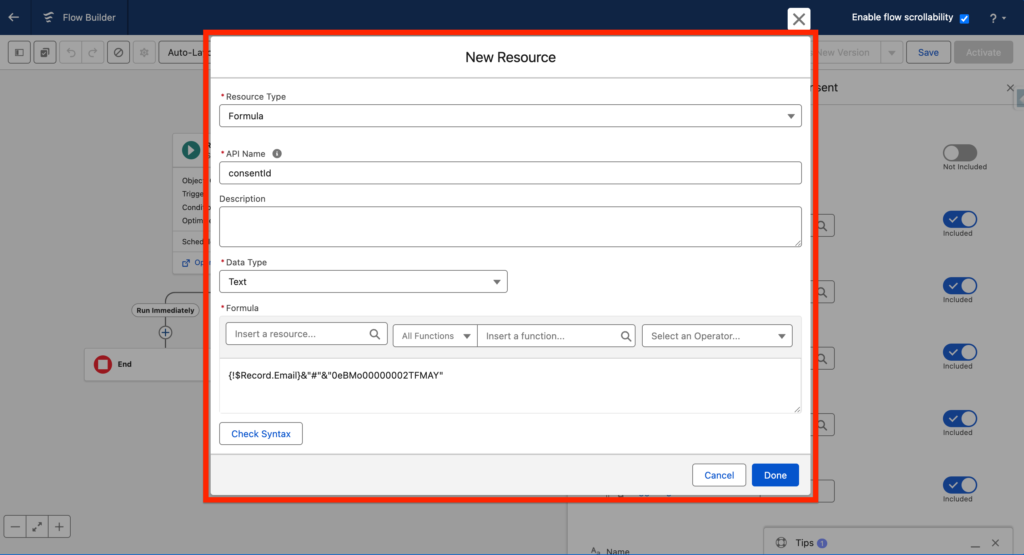Open the Resource Type dropdown

click(x=510, y=116)
